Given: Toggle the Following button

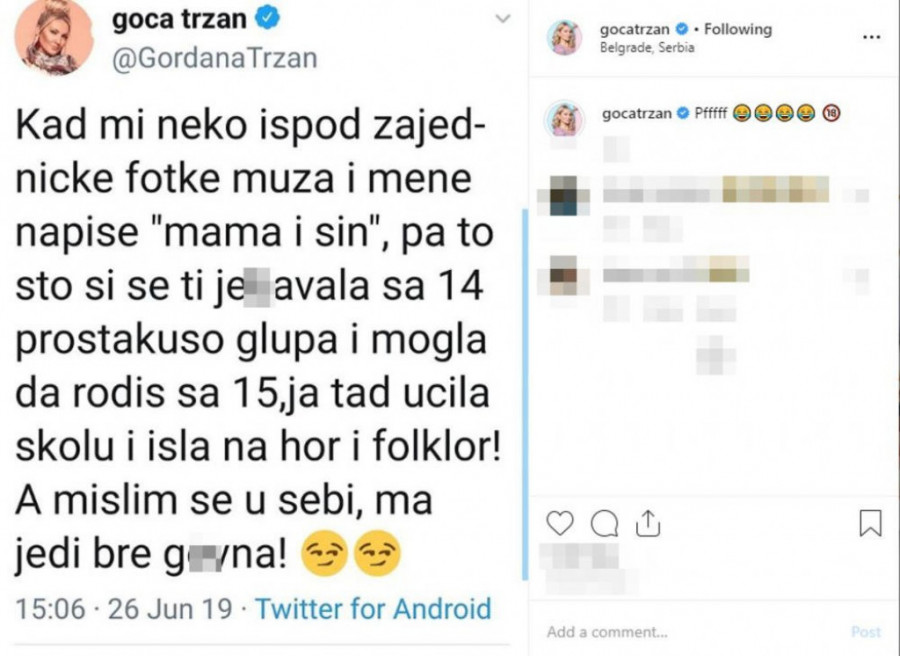Looking at the screenshot, I should tap(738, 30).
